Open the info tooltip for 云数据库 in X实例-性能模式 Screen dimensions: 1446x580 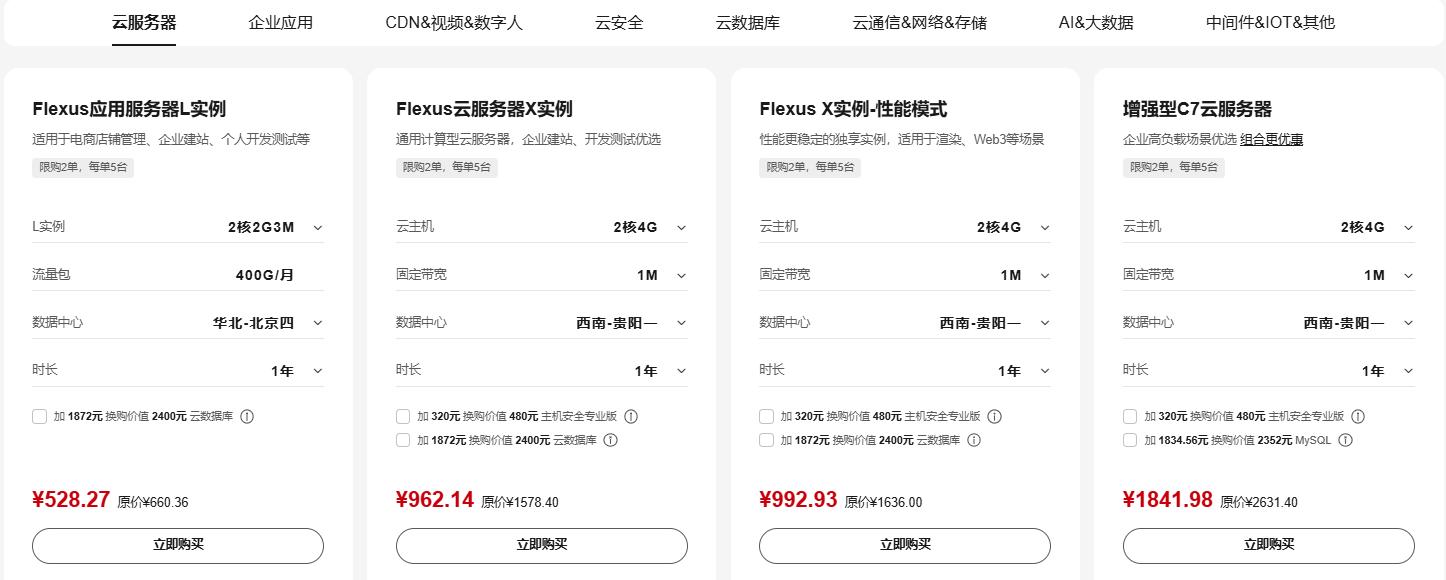point(972,439)
